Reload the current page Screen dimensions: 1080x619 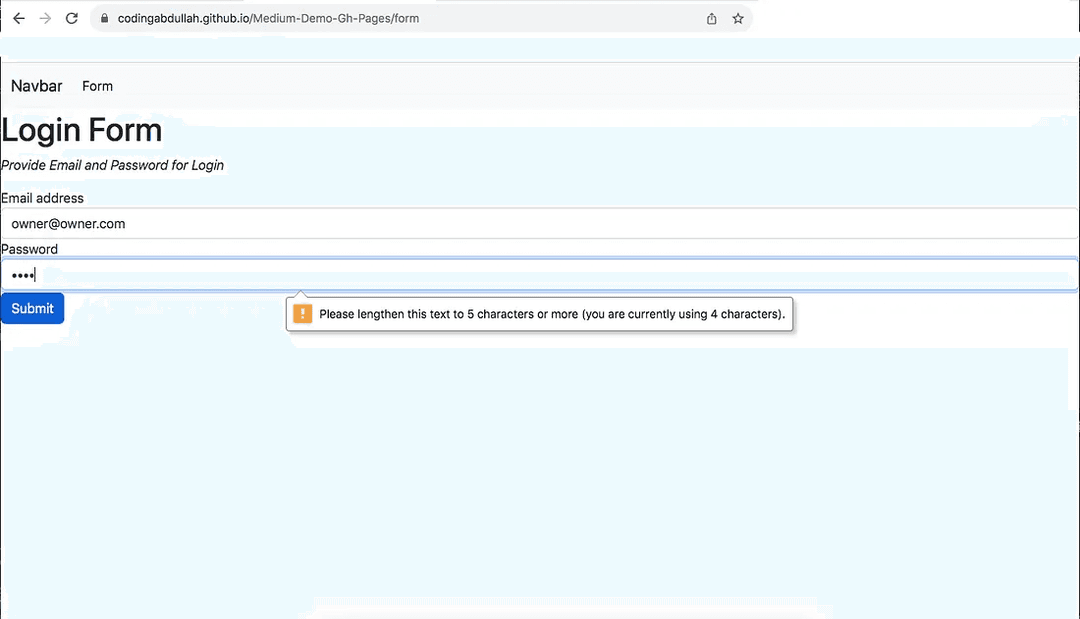71,18
